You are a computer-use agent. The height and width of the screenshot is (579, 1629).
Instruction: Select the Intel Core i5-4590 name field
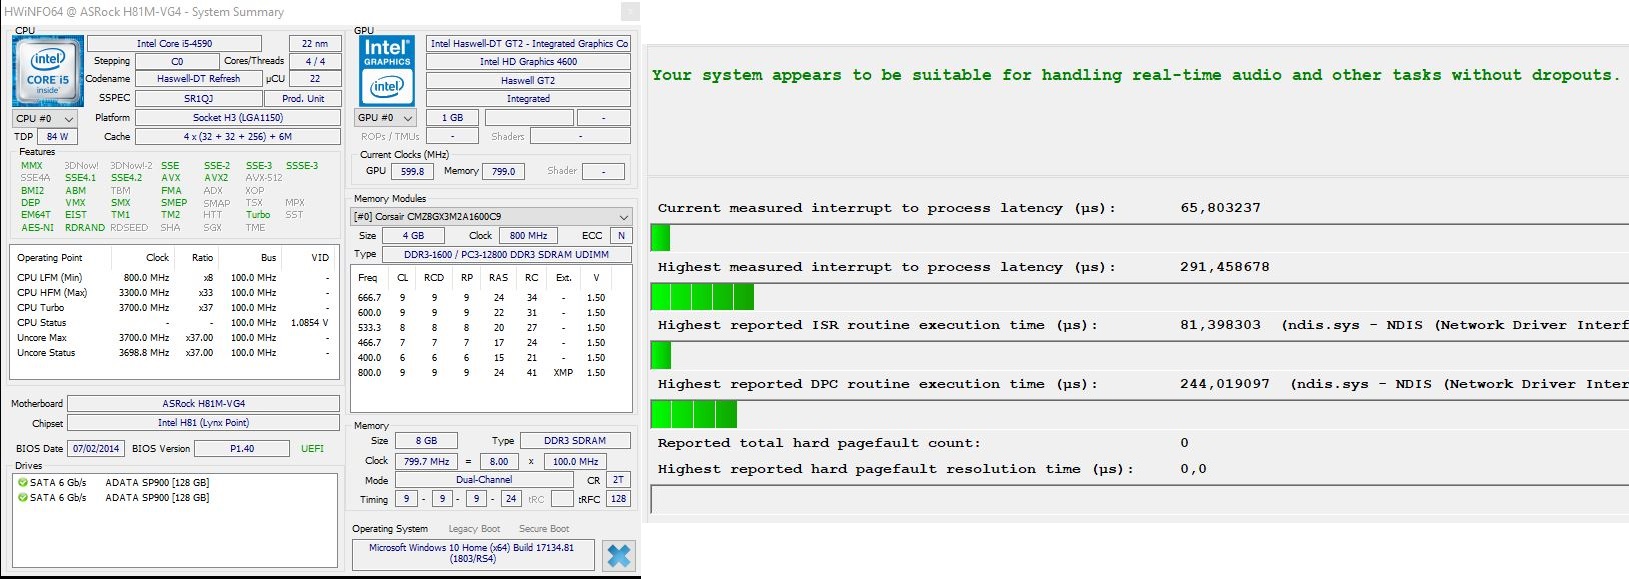[174, 43]
